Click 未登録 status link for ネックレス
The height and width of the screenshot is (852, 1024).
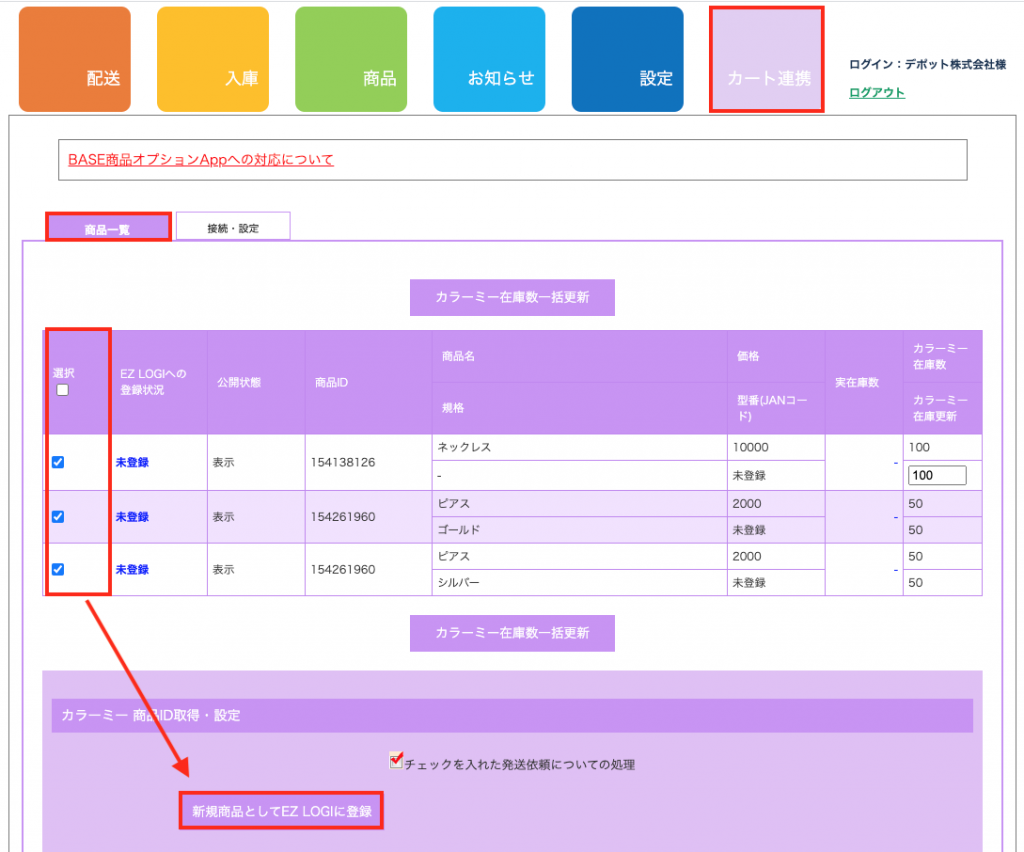[132, 463]
